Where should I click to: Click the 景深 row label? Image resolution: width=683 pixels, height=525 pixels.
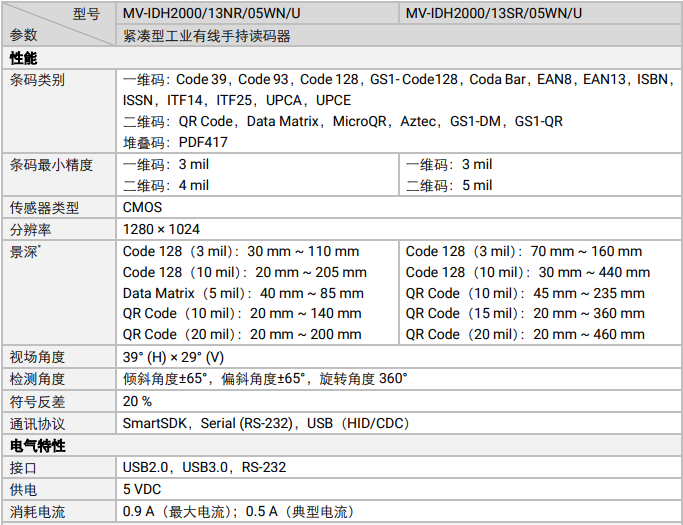(x=25, y=252)
